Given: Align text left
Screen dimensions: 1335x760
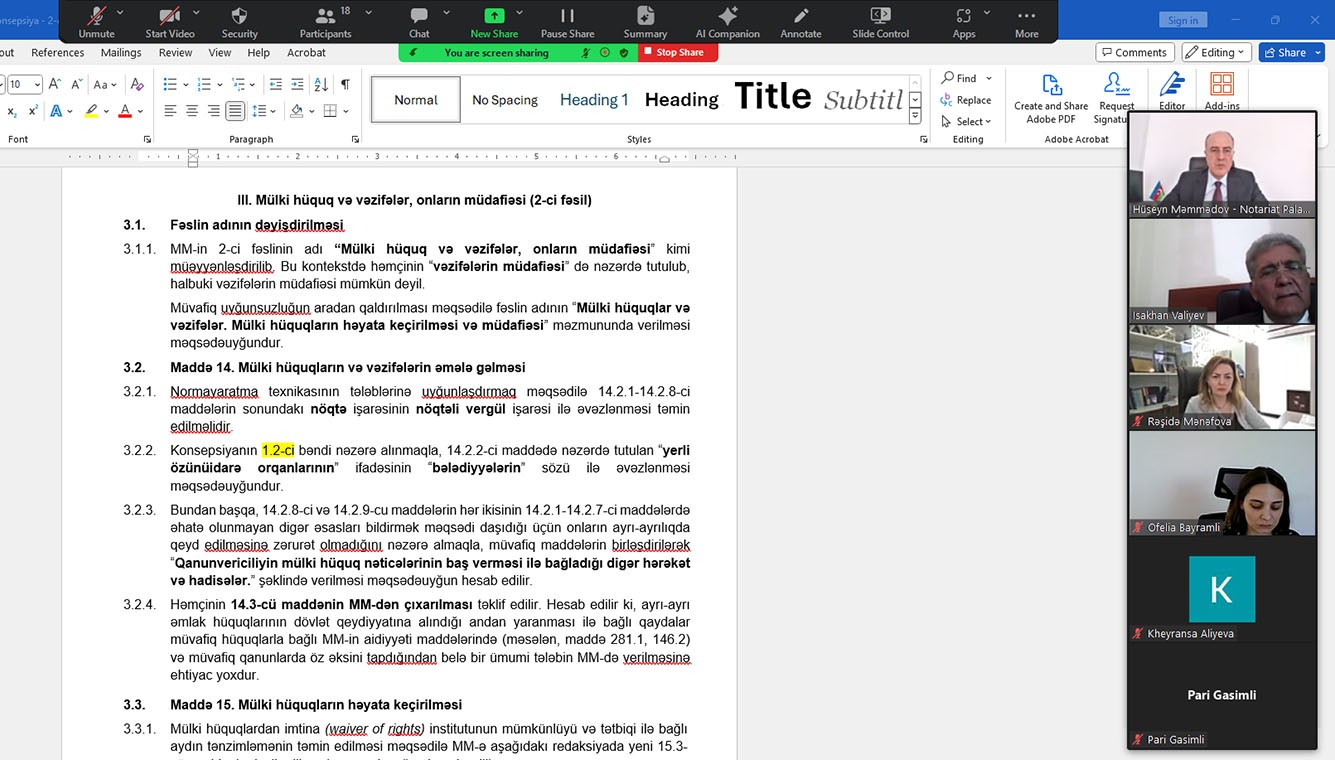Looking at the screenshot, I should [170, 111].
